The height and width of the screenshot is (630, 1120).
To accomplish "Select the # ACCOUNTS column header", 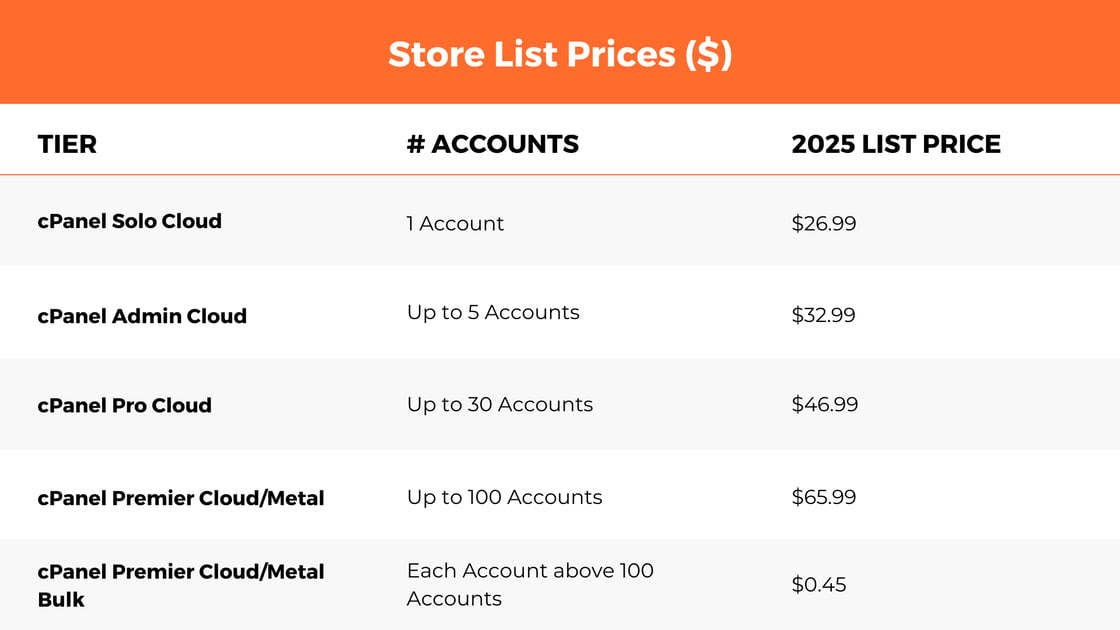I will (x=493, y=144).
